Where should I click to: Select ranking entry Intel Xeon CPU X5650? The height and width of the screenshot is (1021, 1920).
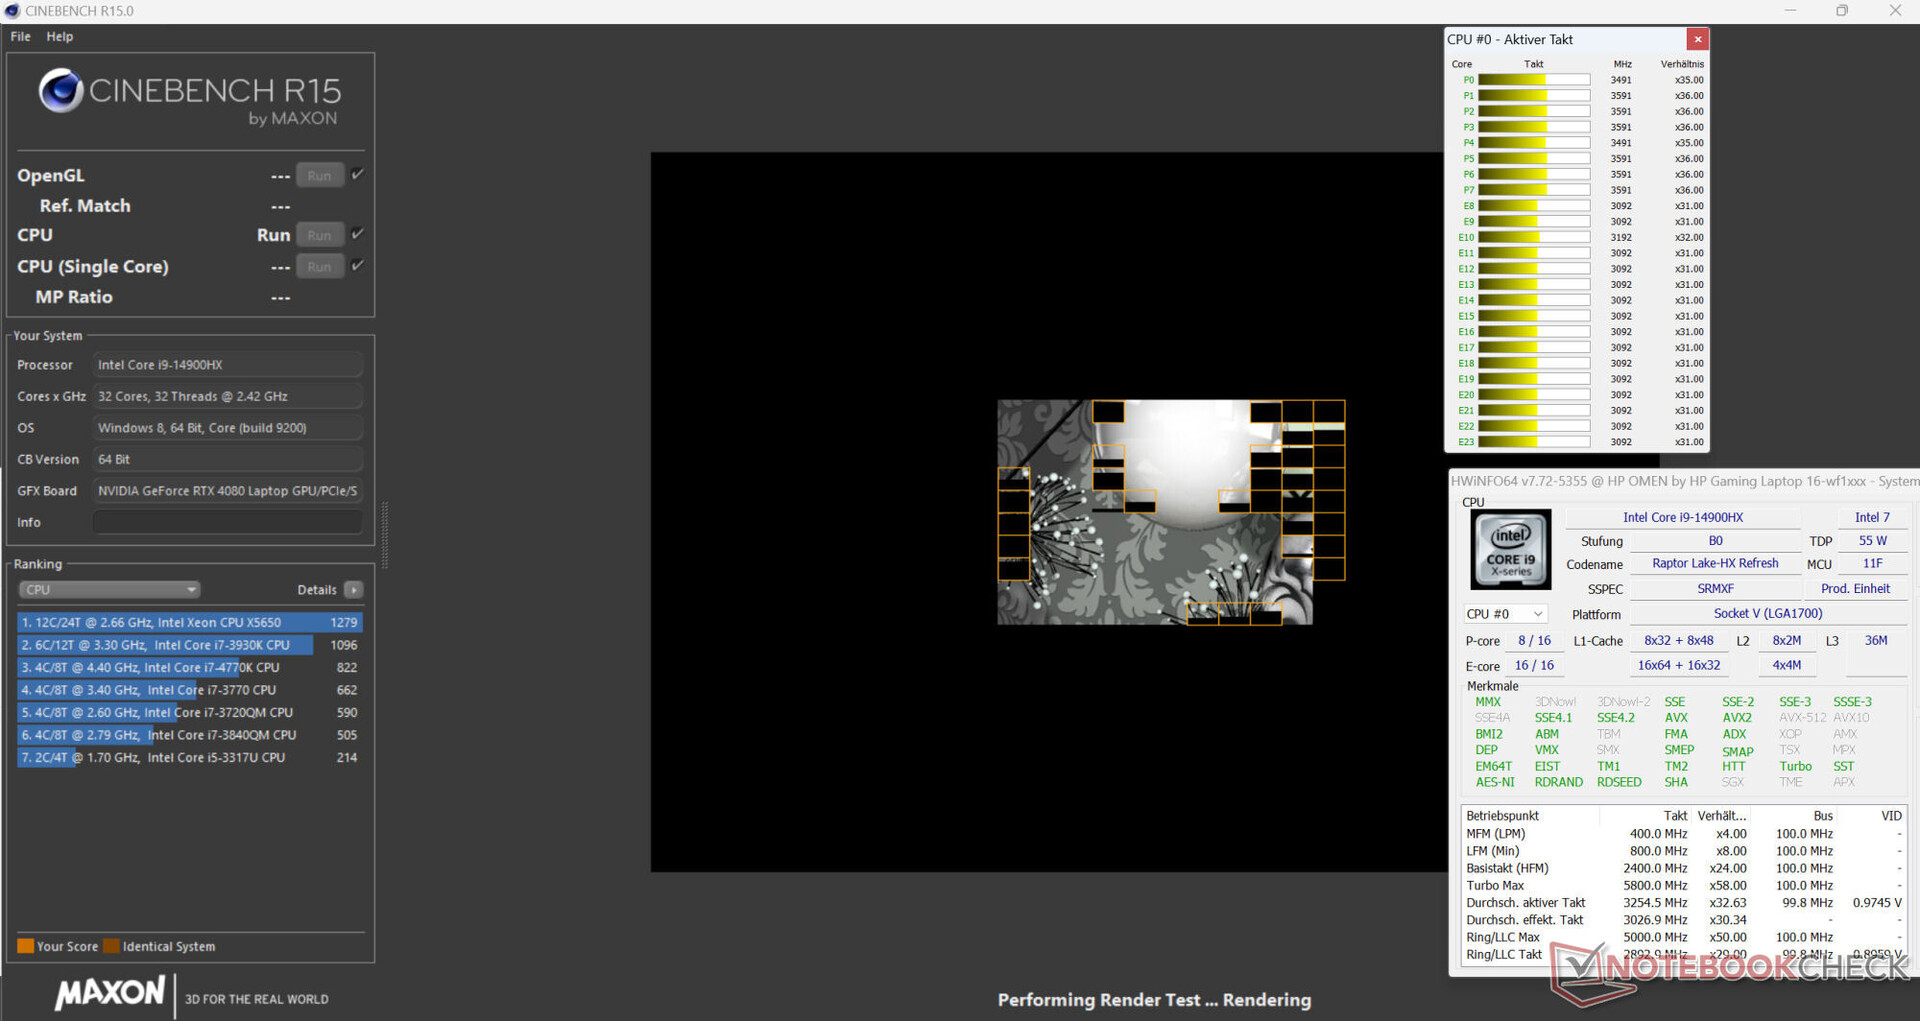coord(190,622)
